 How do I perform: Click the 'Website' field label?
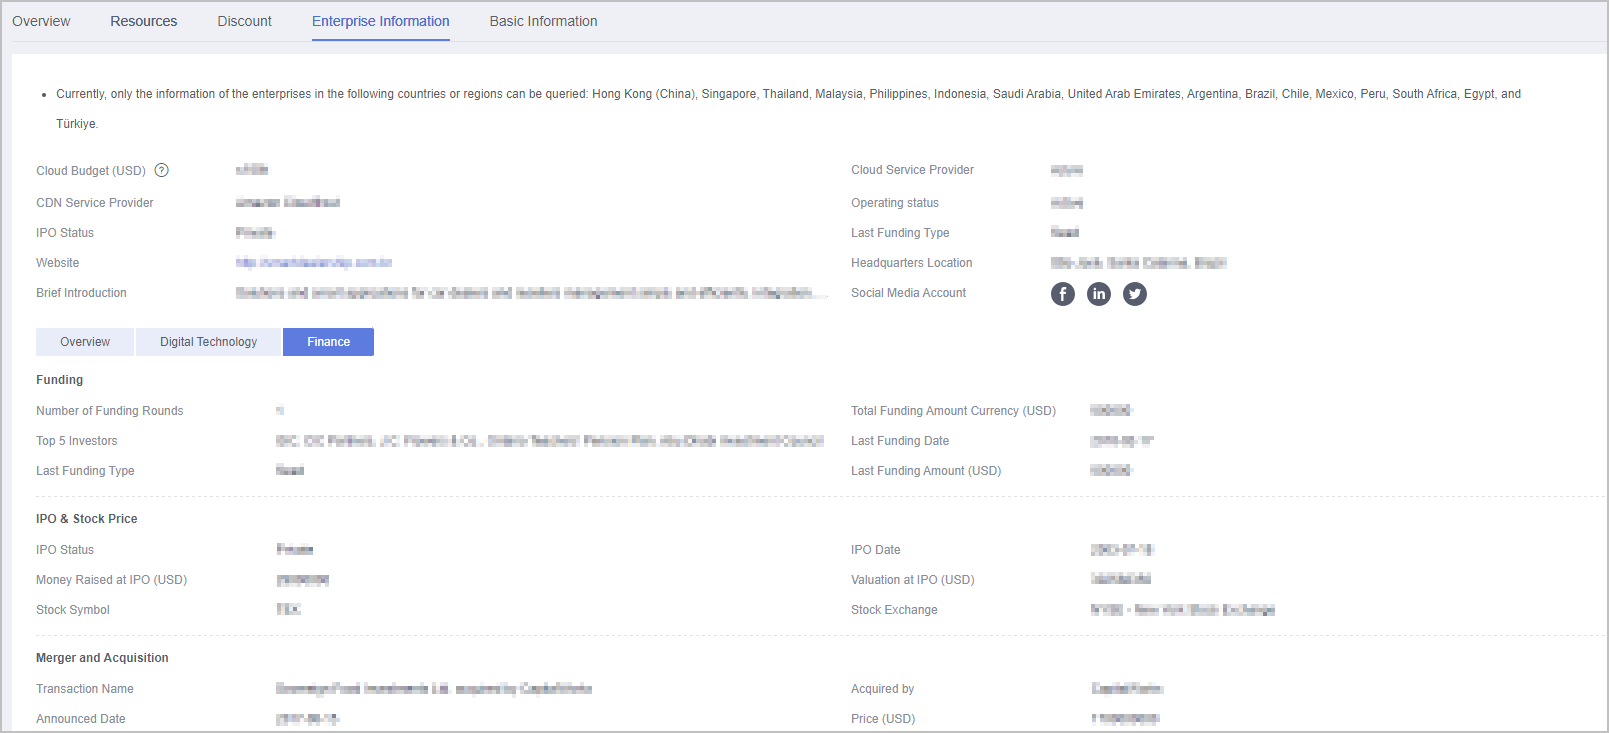point(58,263)
